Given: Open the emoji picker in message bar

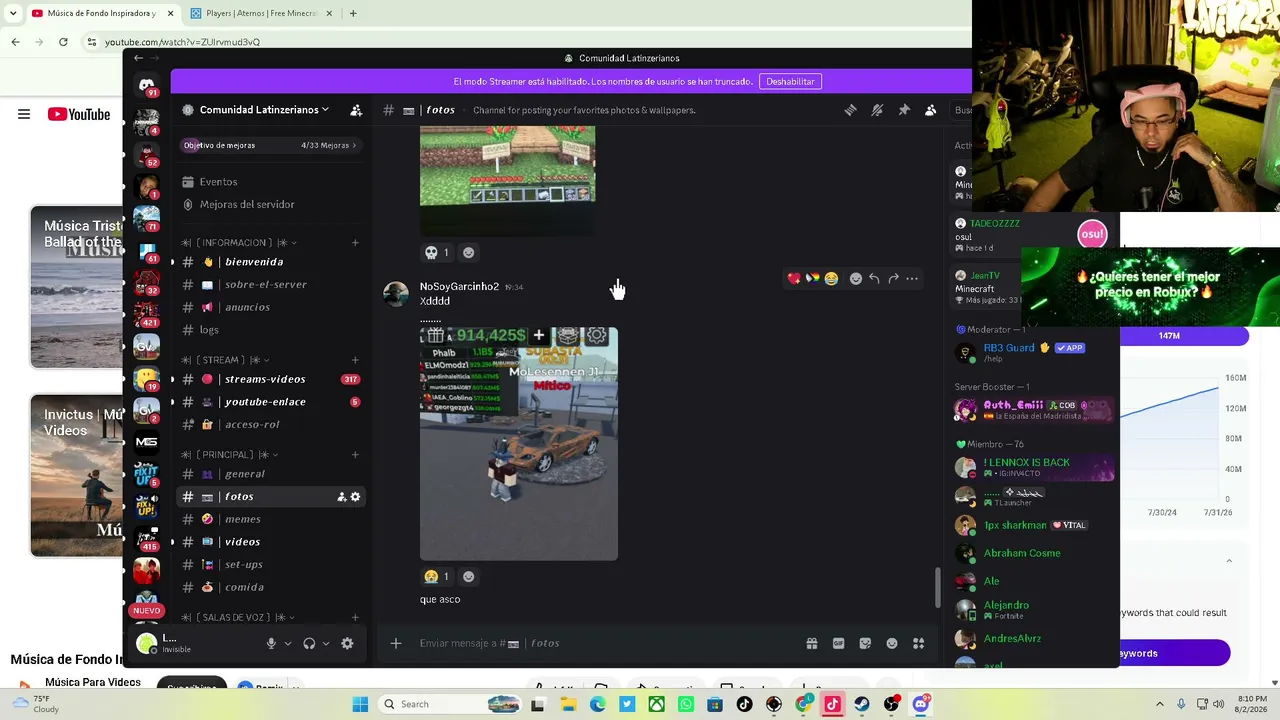Looking at the screenshot, I should tap(892, 644).
